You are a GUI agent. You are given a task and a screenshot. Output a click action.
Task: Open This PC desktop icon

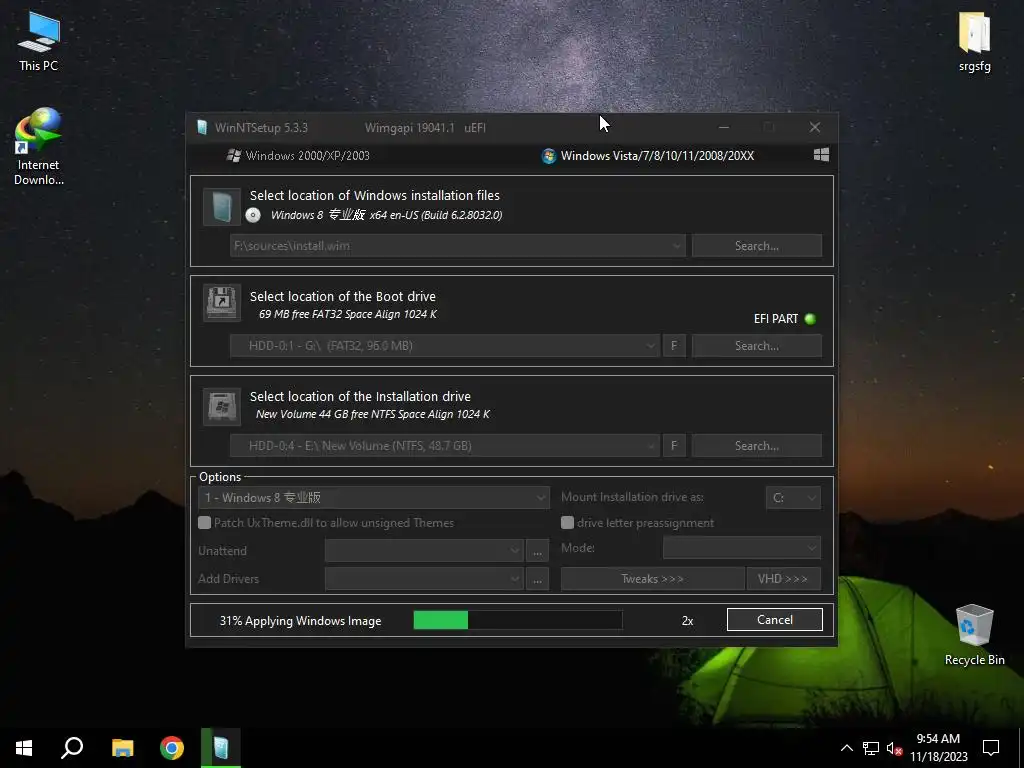tap(39, 42)
